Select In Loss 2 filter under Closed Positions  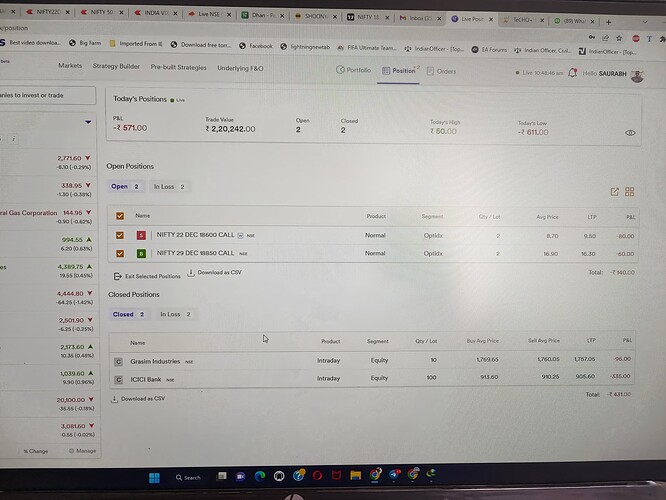[x=175, y=314]
